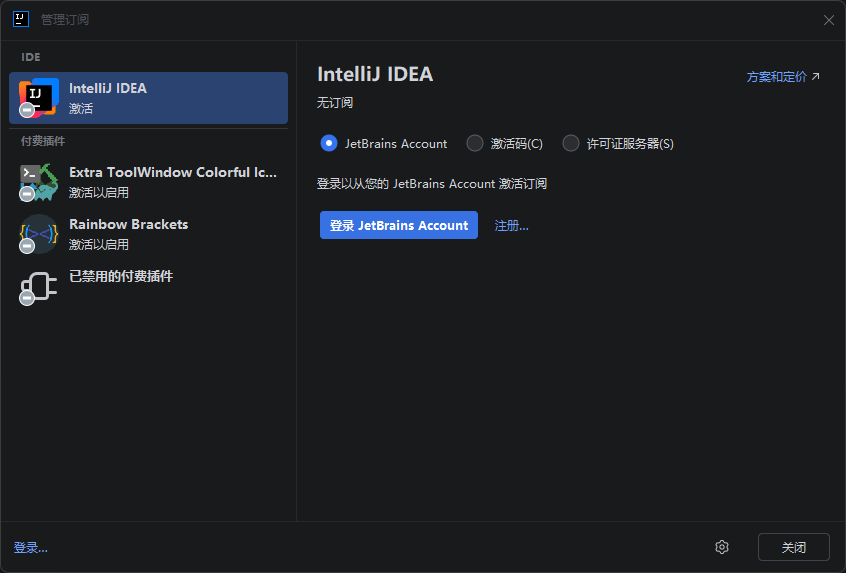Click the IntelliJ IDEA heading in right panel
Viewport: 846px width, 573px height.
[375, 74]
